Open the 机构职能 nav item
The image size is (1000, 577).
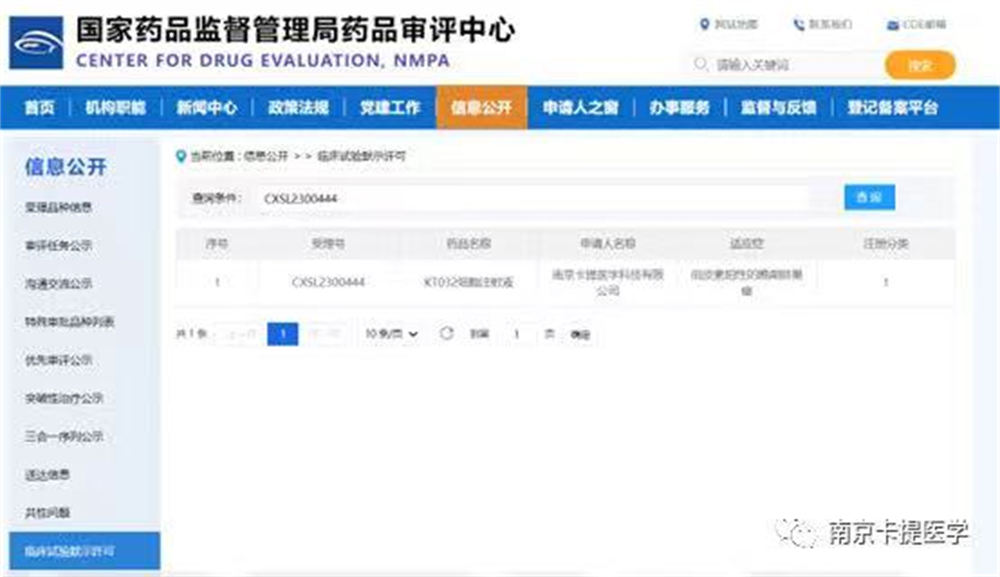coord(115,107)
